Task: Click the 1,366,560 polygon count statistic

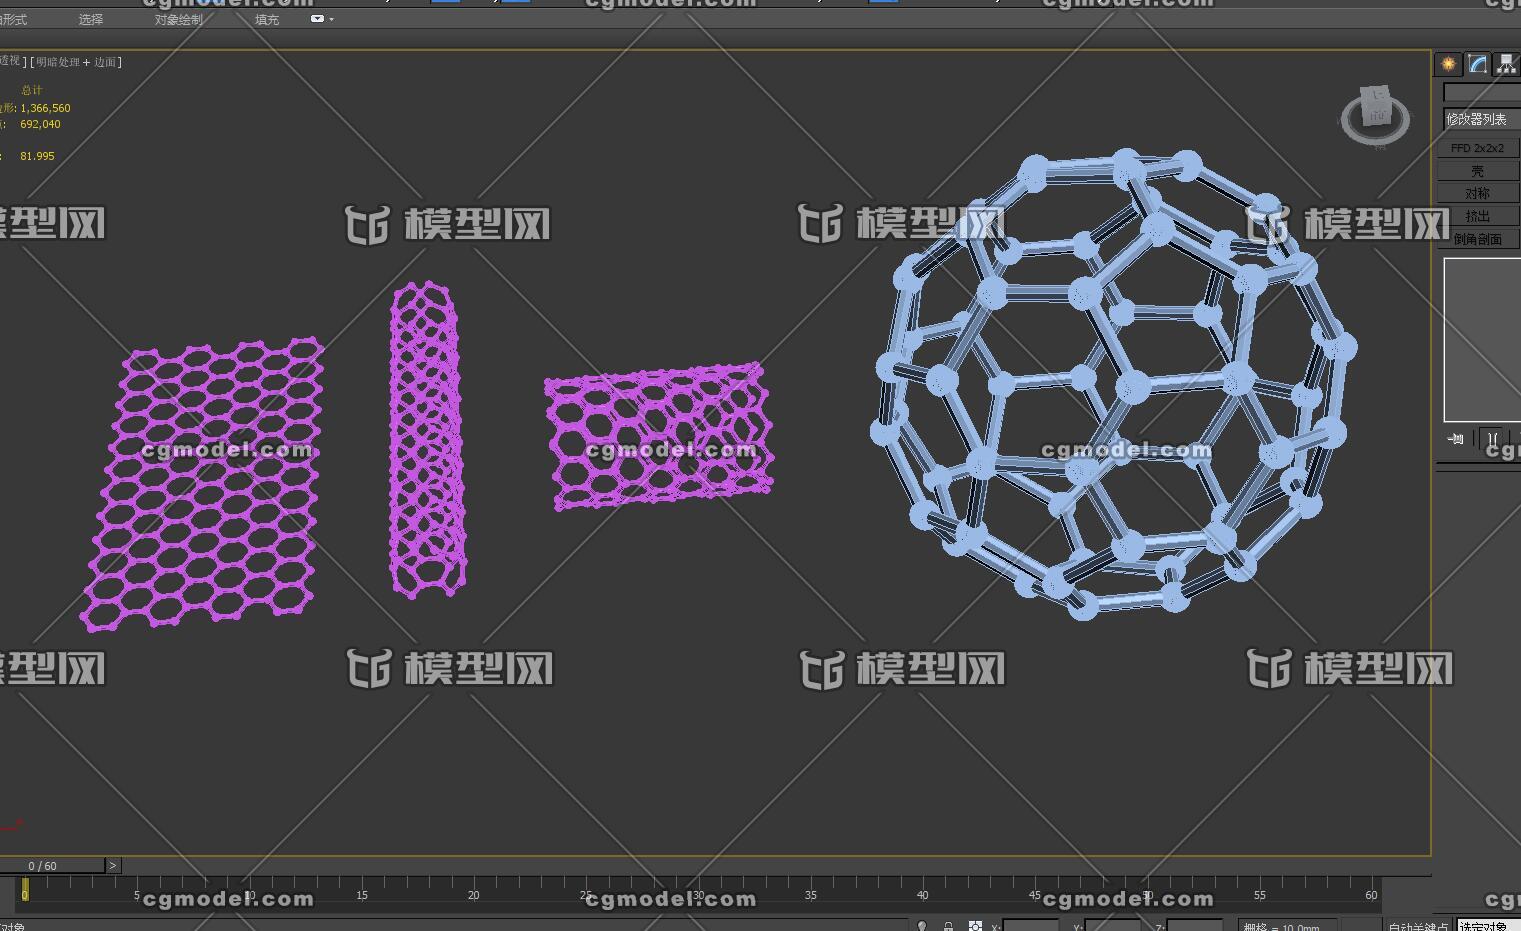Action: [45, 108]
